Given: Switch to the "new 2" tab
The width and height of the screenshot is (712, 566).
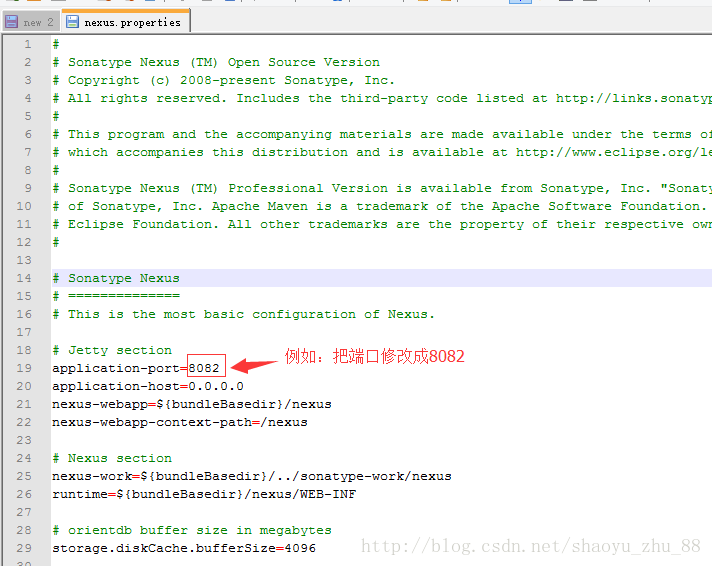Looking at the screenshot, I should click(30, 22).
